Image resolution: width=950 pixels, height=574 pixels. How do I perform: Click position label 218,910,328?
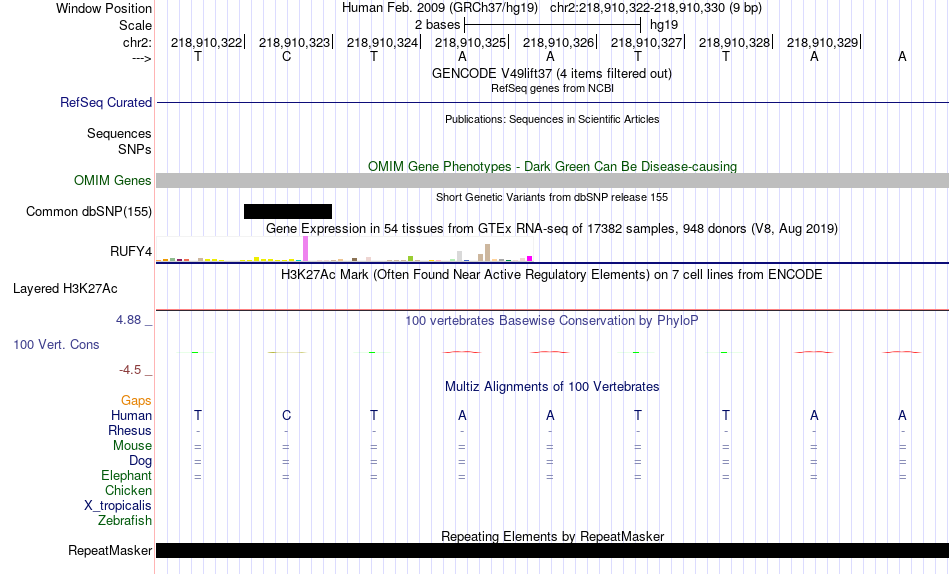pyautogui.click(x=734, y=42)
